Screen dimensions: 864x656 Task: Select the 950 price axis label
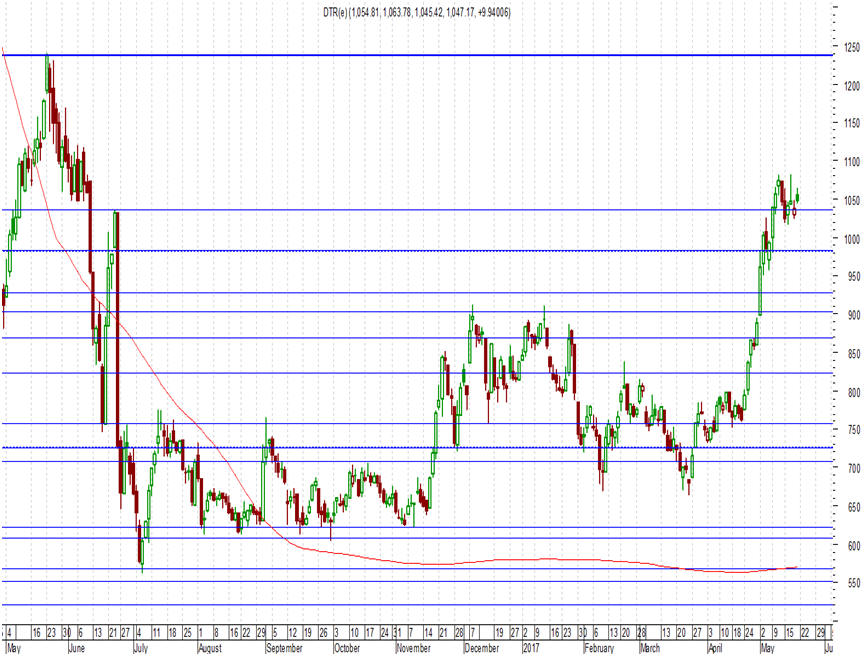coord(854,277)
